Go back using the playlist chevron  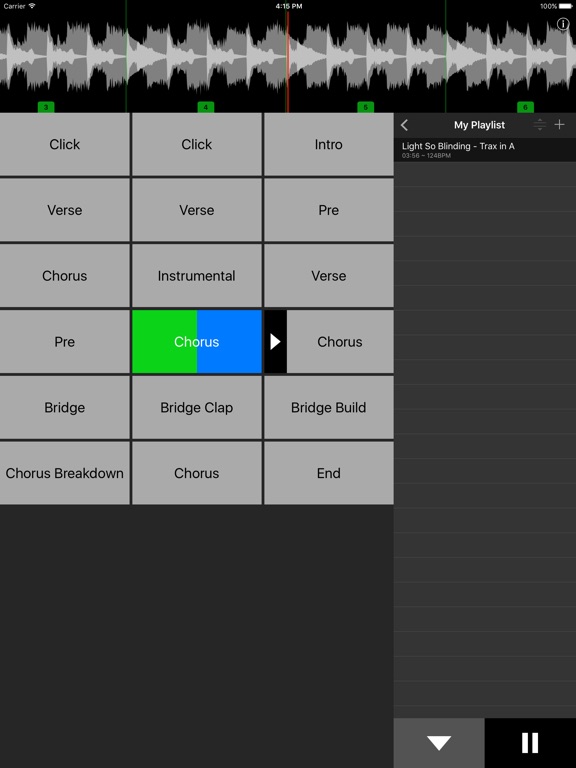[405, 125]
